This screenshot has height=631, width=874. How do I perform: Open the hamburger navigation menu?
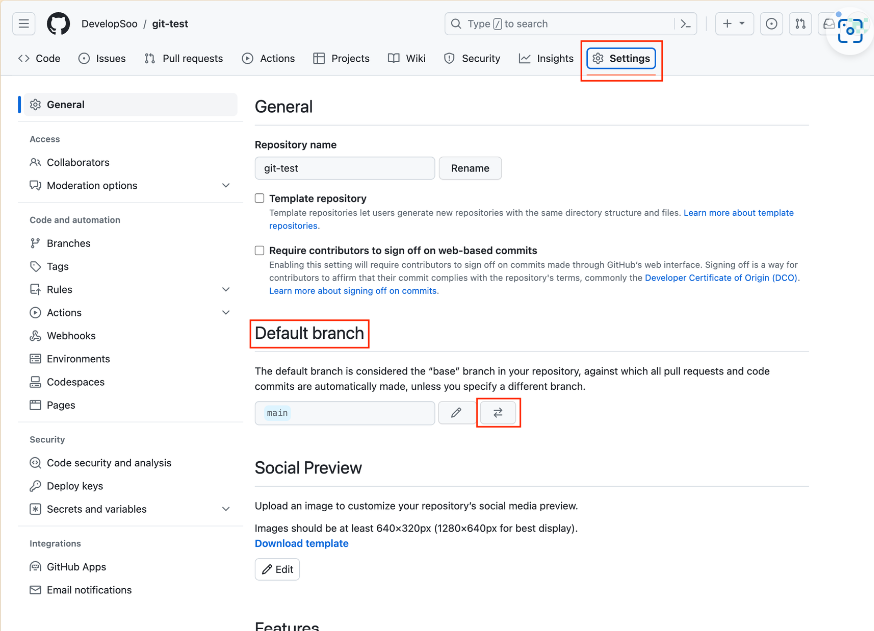[x=23, y=23]
